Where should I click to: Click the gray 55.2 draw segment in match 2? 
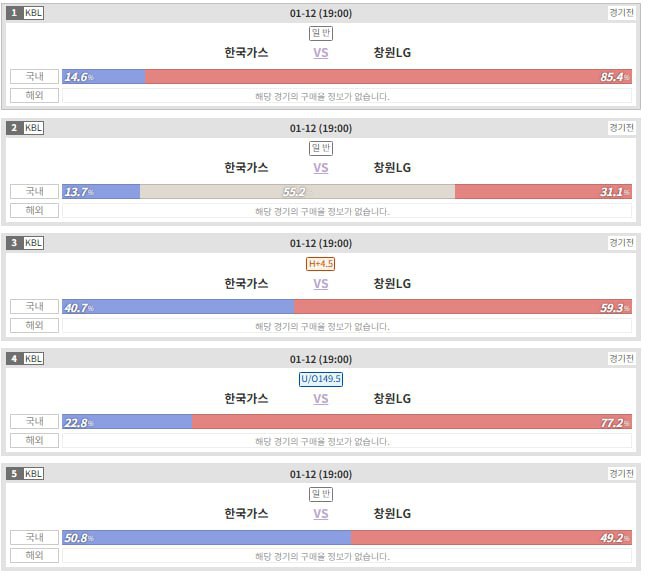pyautogui.click(x=297, y=192)
